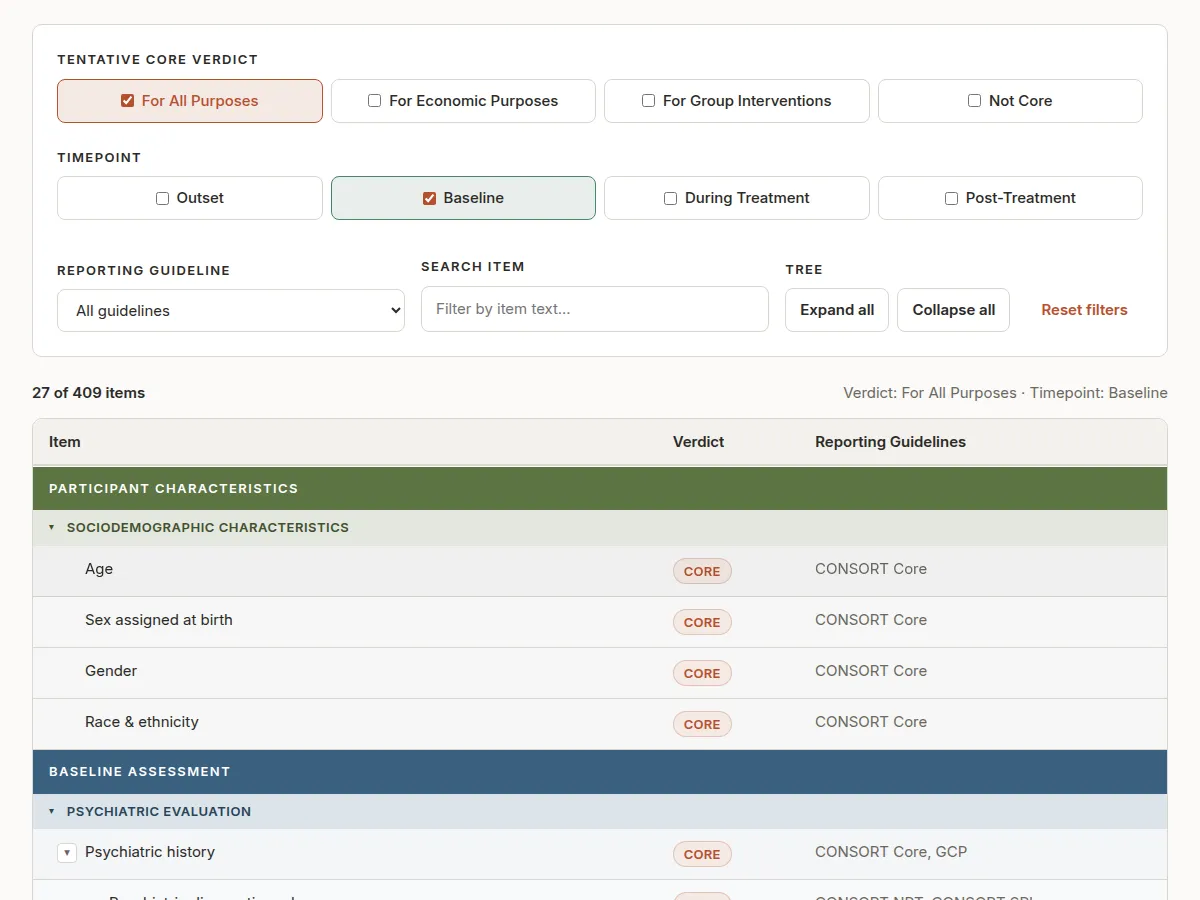Click the active filter summary text
Screen dimensions: 1200x900
(x=1005, y=393)
